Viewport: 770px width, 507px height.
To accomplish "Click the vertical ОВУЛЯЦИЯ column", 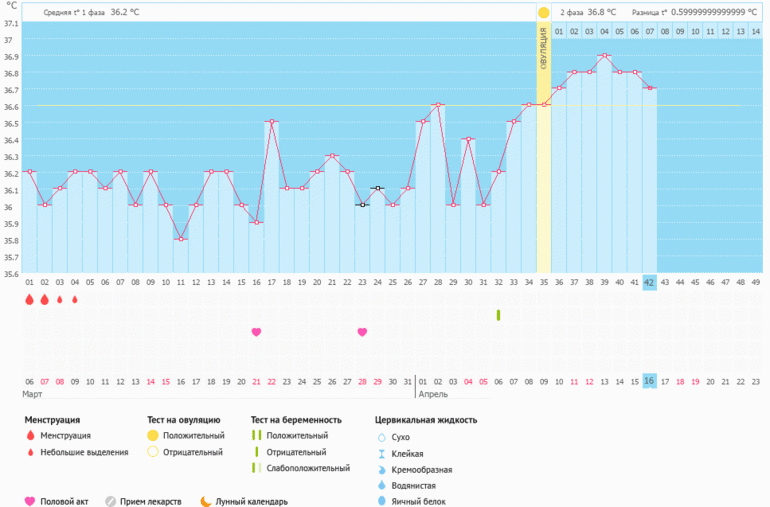I will pos(544,150).
